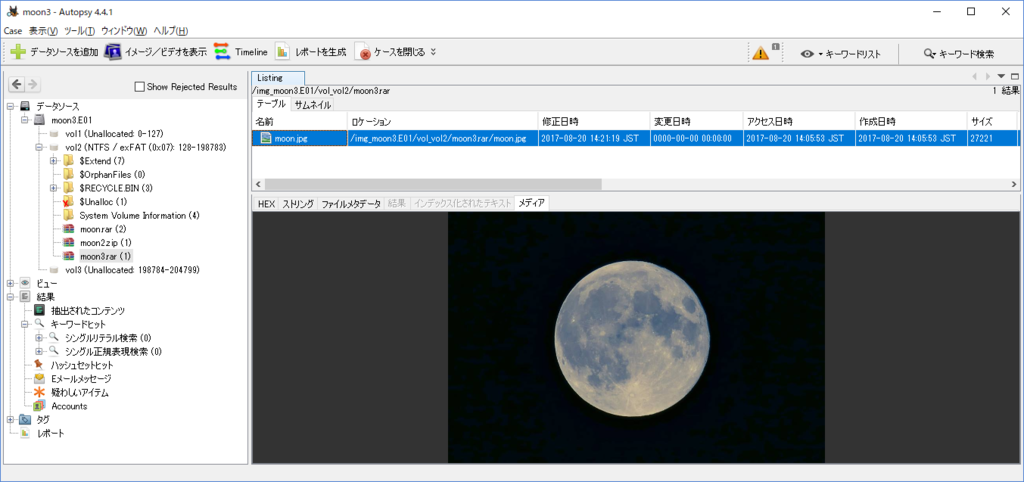Click the Accounts icon in tree
The width and height of the screenshot is (1024, 482).
[x=39, y=406]
